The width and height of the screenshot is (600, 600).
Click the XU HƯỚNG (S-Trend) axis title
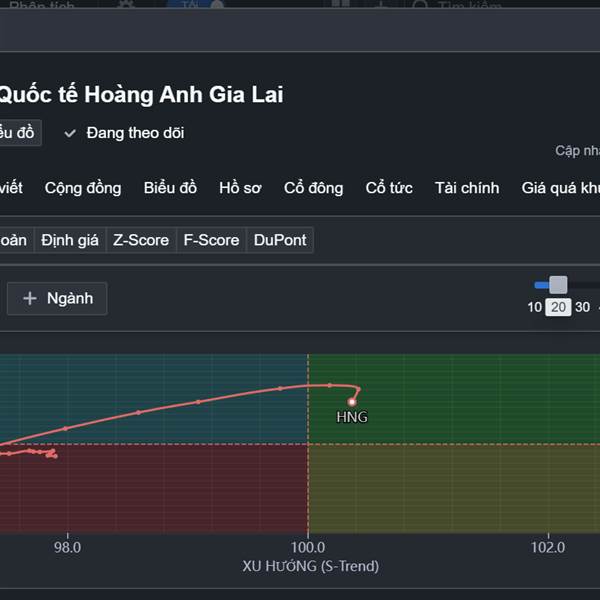pos(310,566)
